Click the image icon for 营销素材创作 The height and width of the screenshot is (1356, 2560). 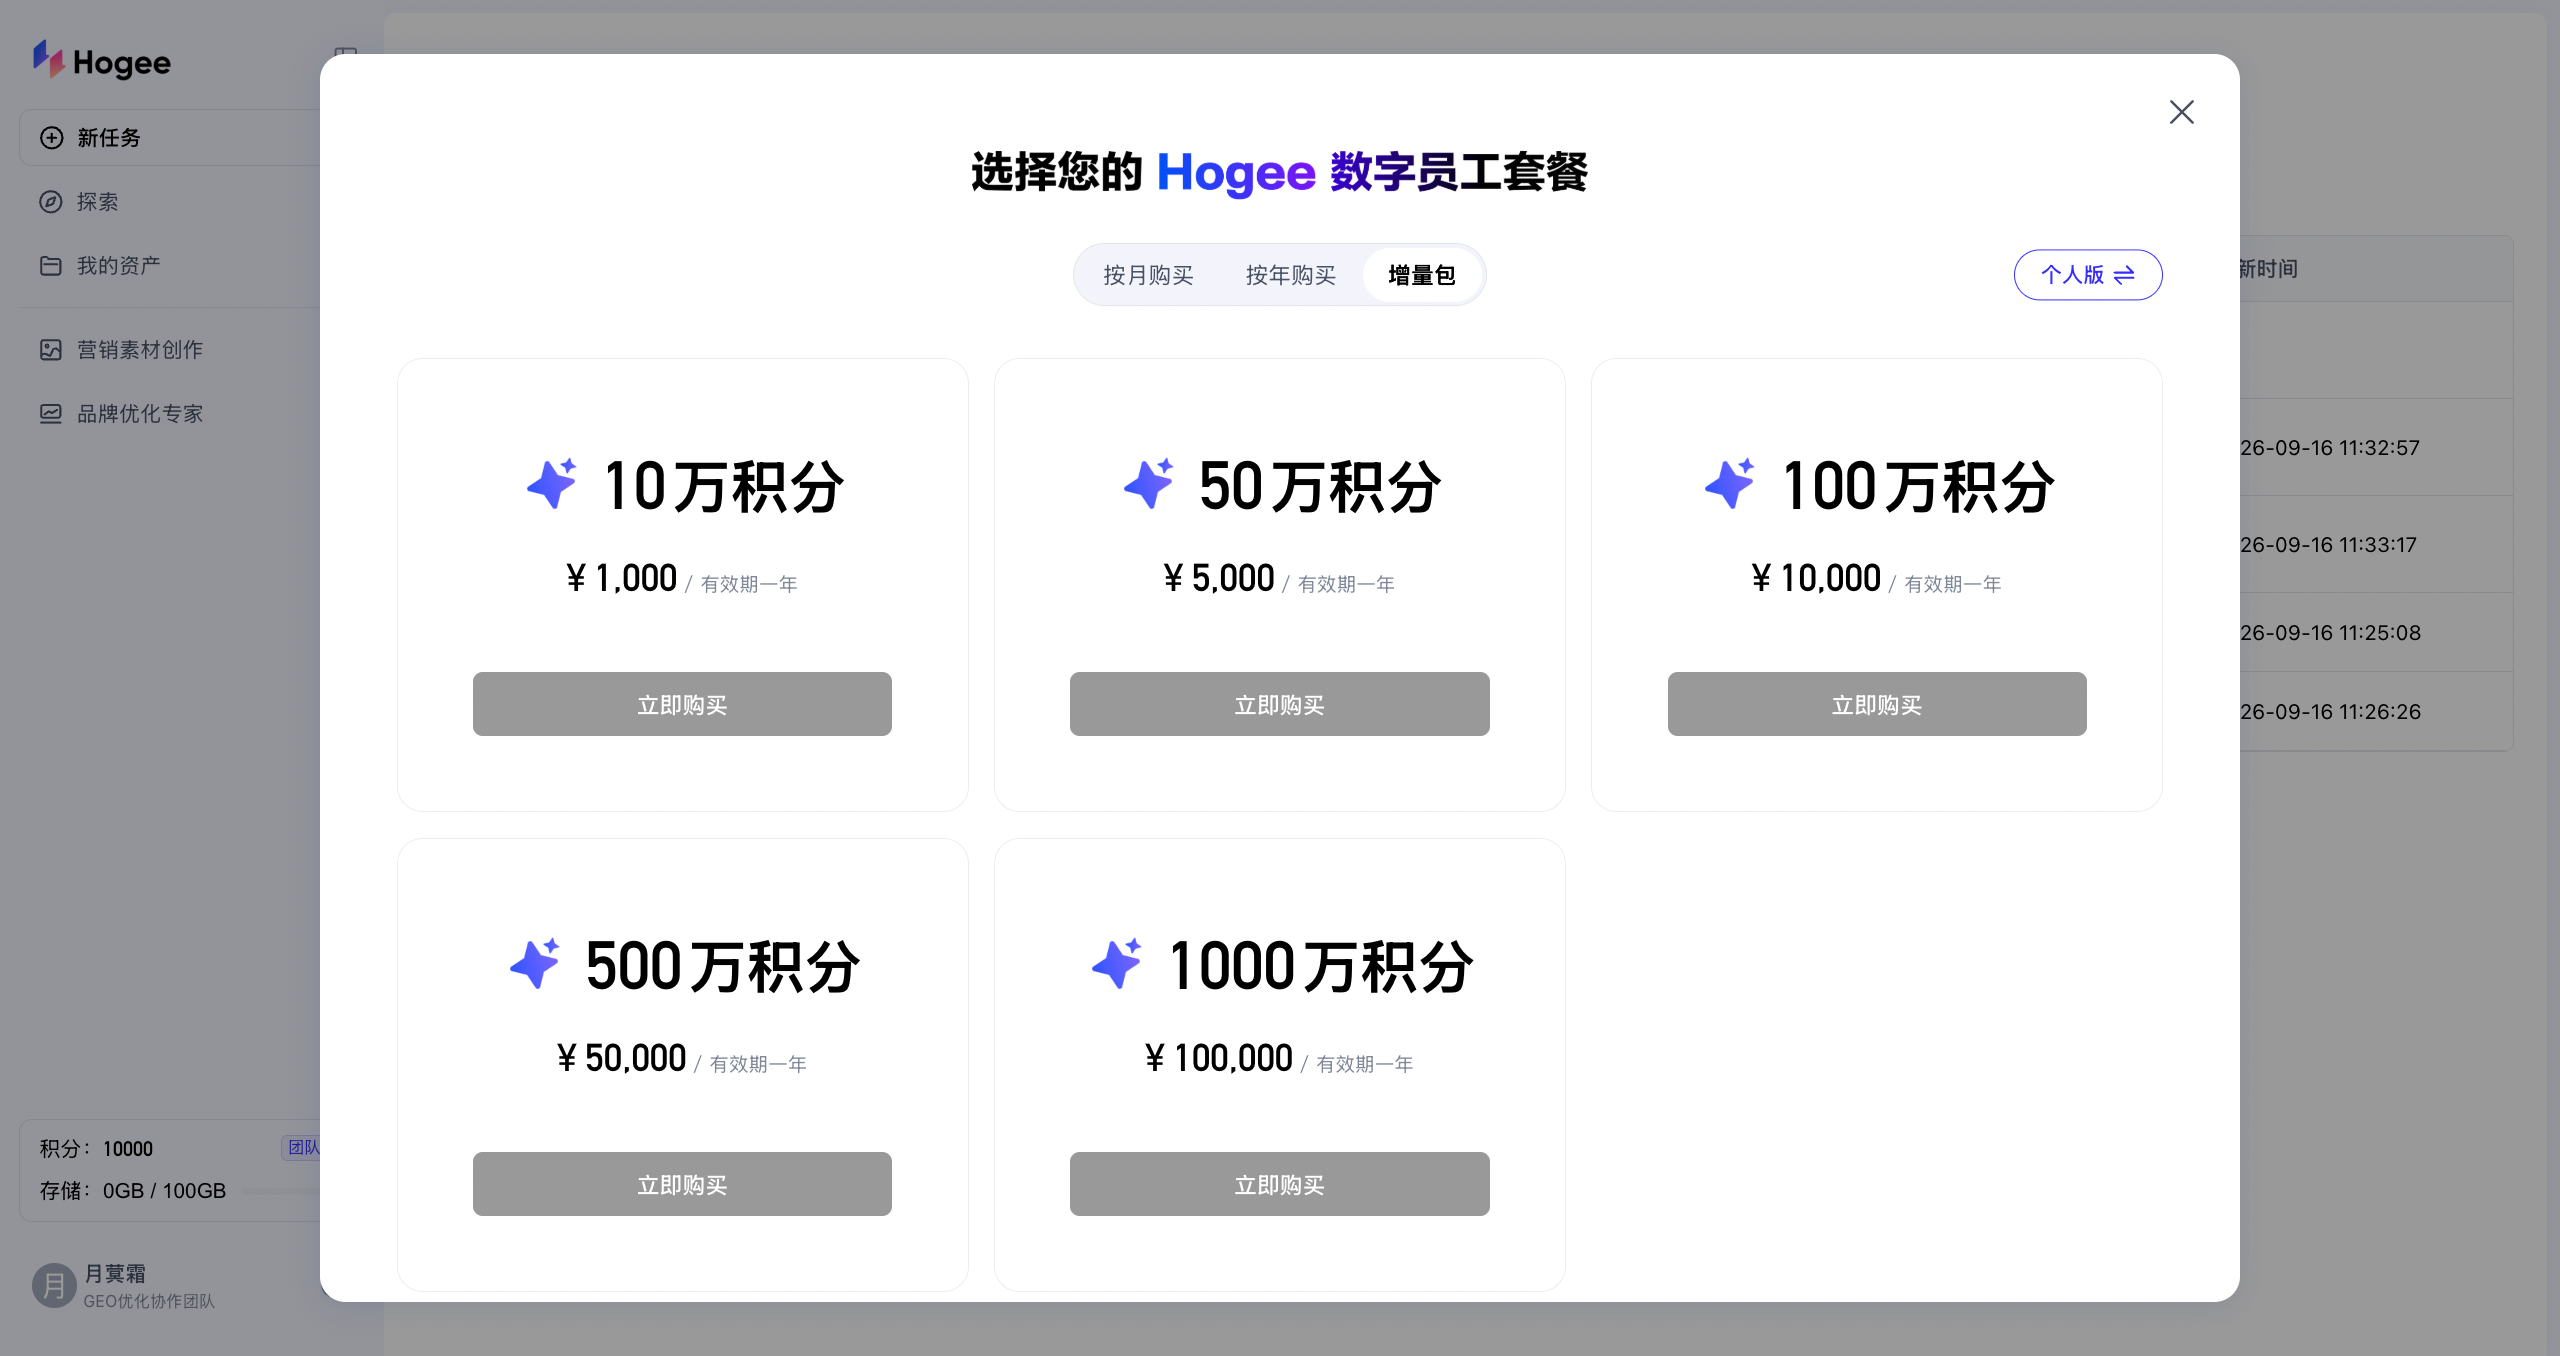click(51, 350)
